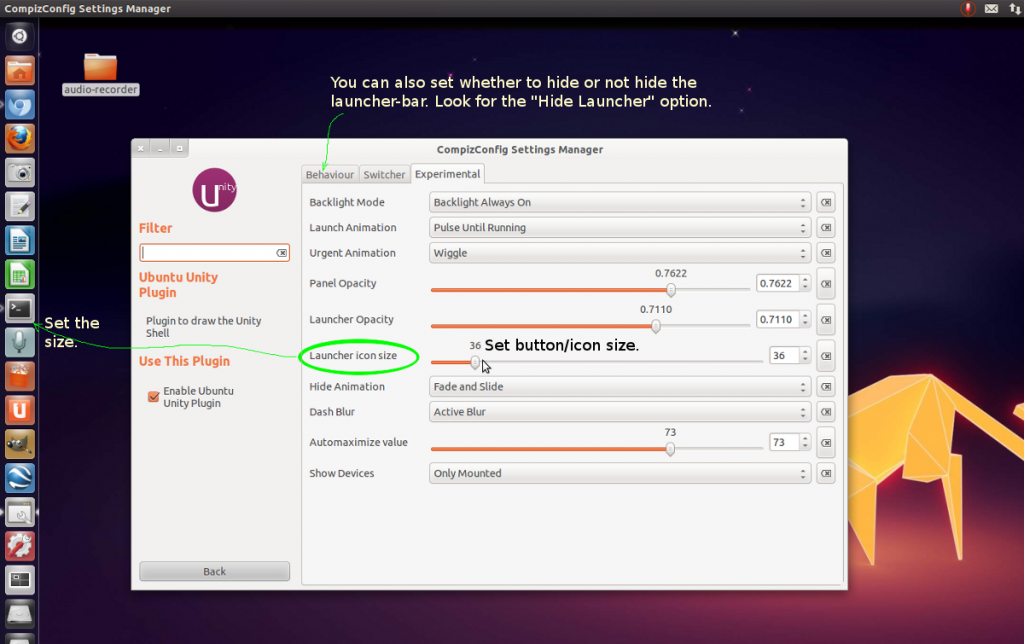This screenshot has width=1024, height=644.
Task: Reset Automaximize value to its default
Action: 826,443
